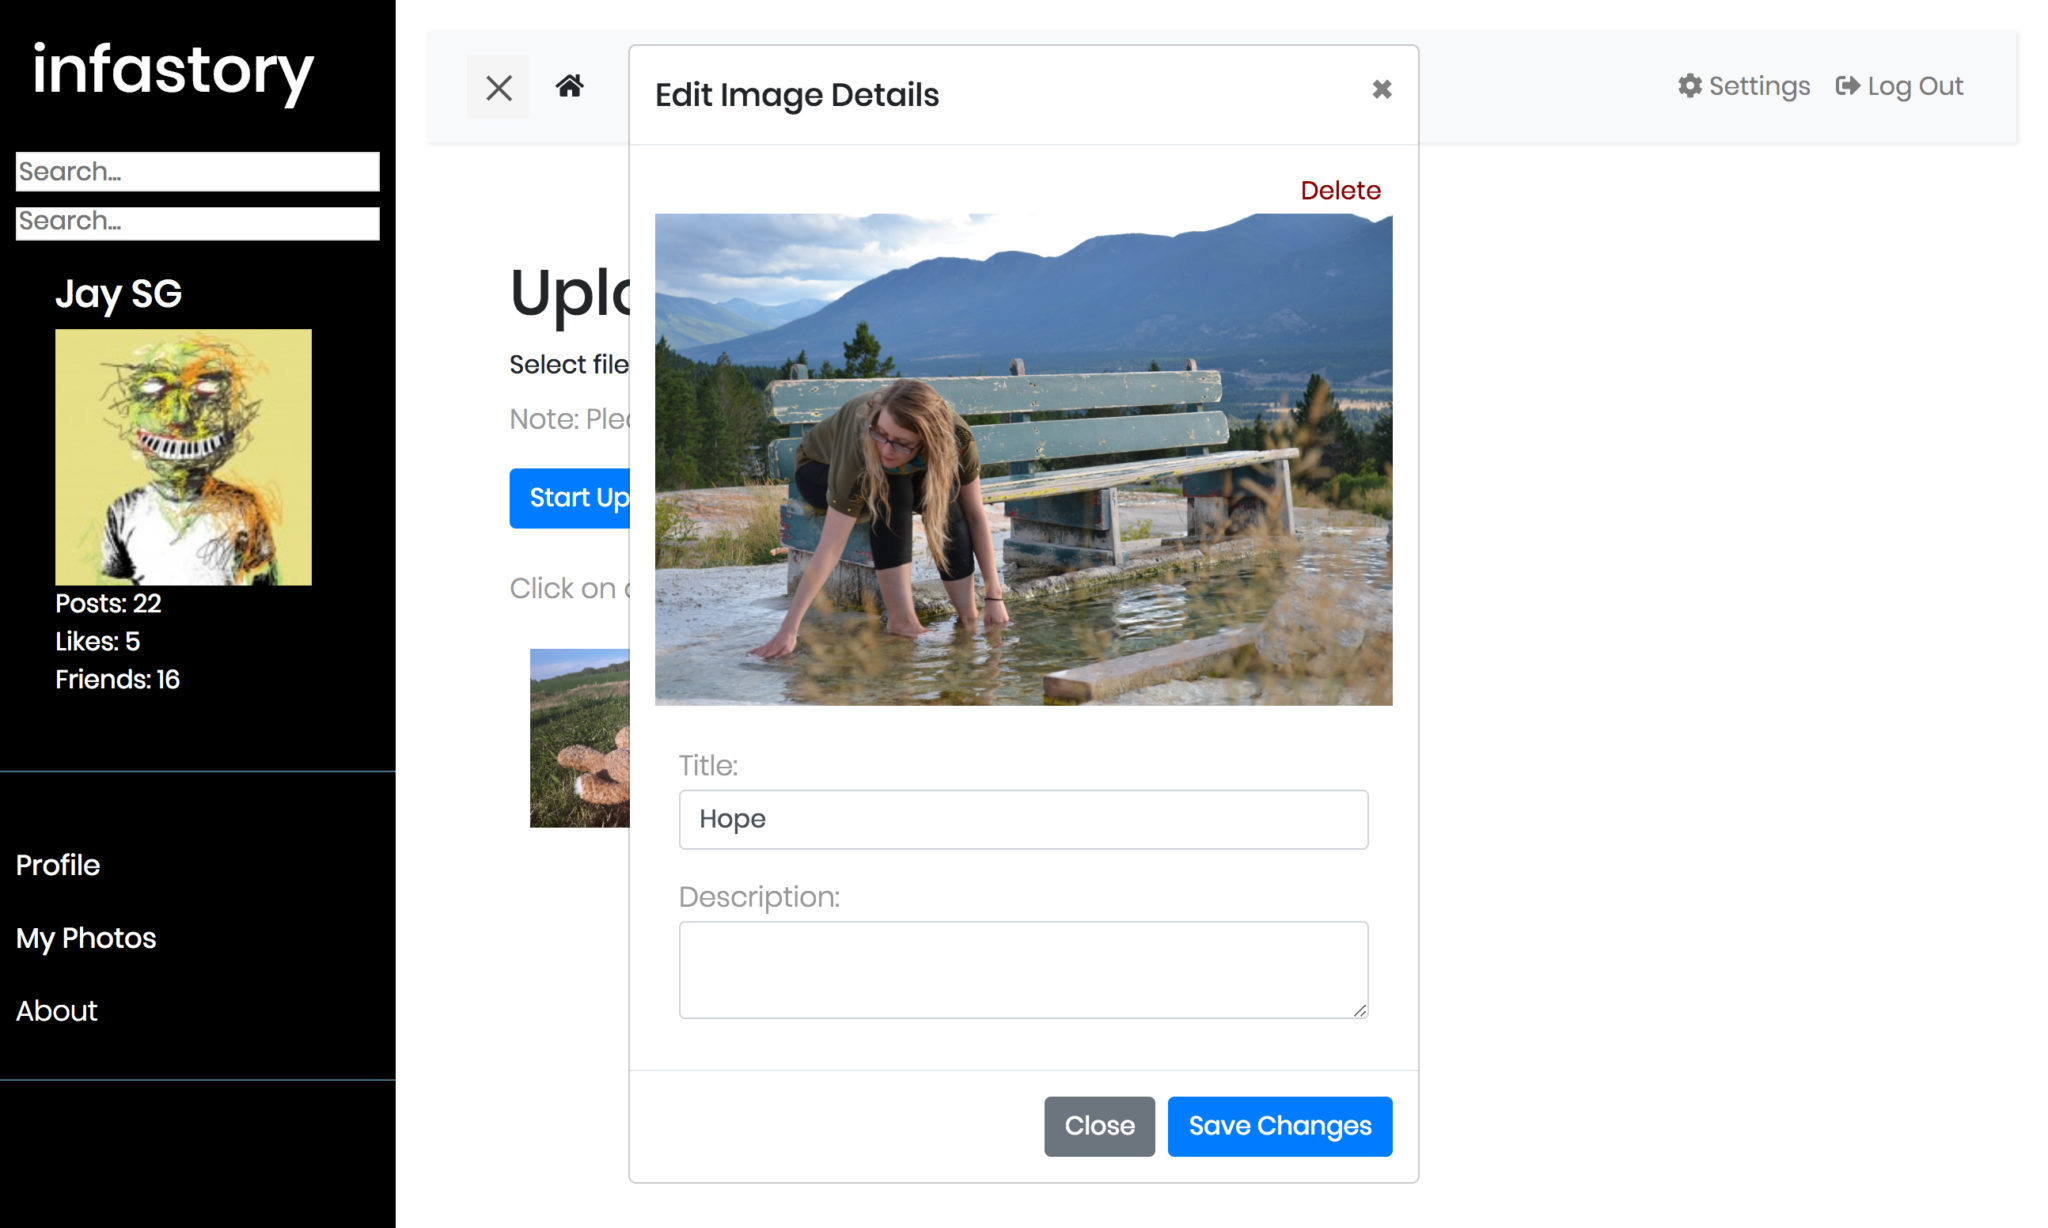Click the Delete link above the image
Image resolution: width=2048 pixels, height=1228 pixels.
[1339, 190]
